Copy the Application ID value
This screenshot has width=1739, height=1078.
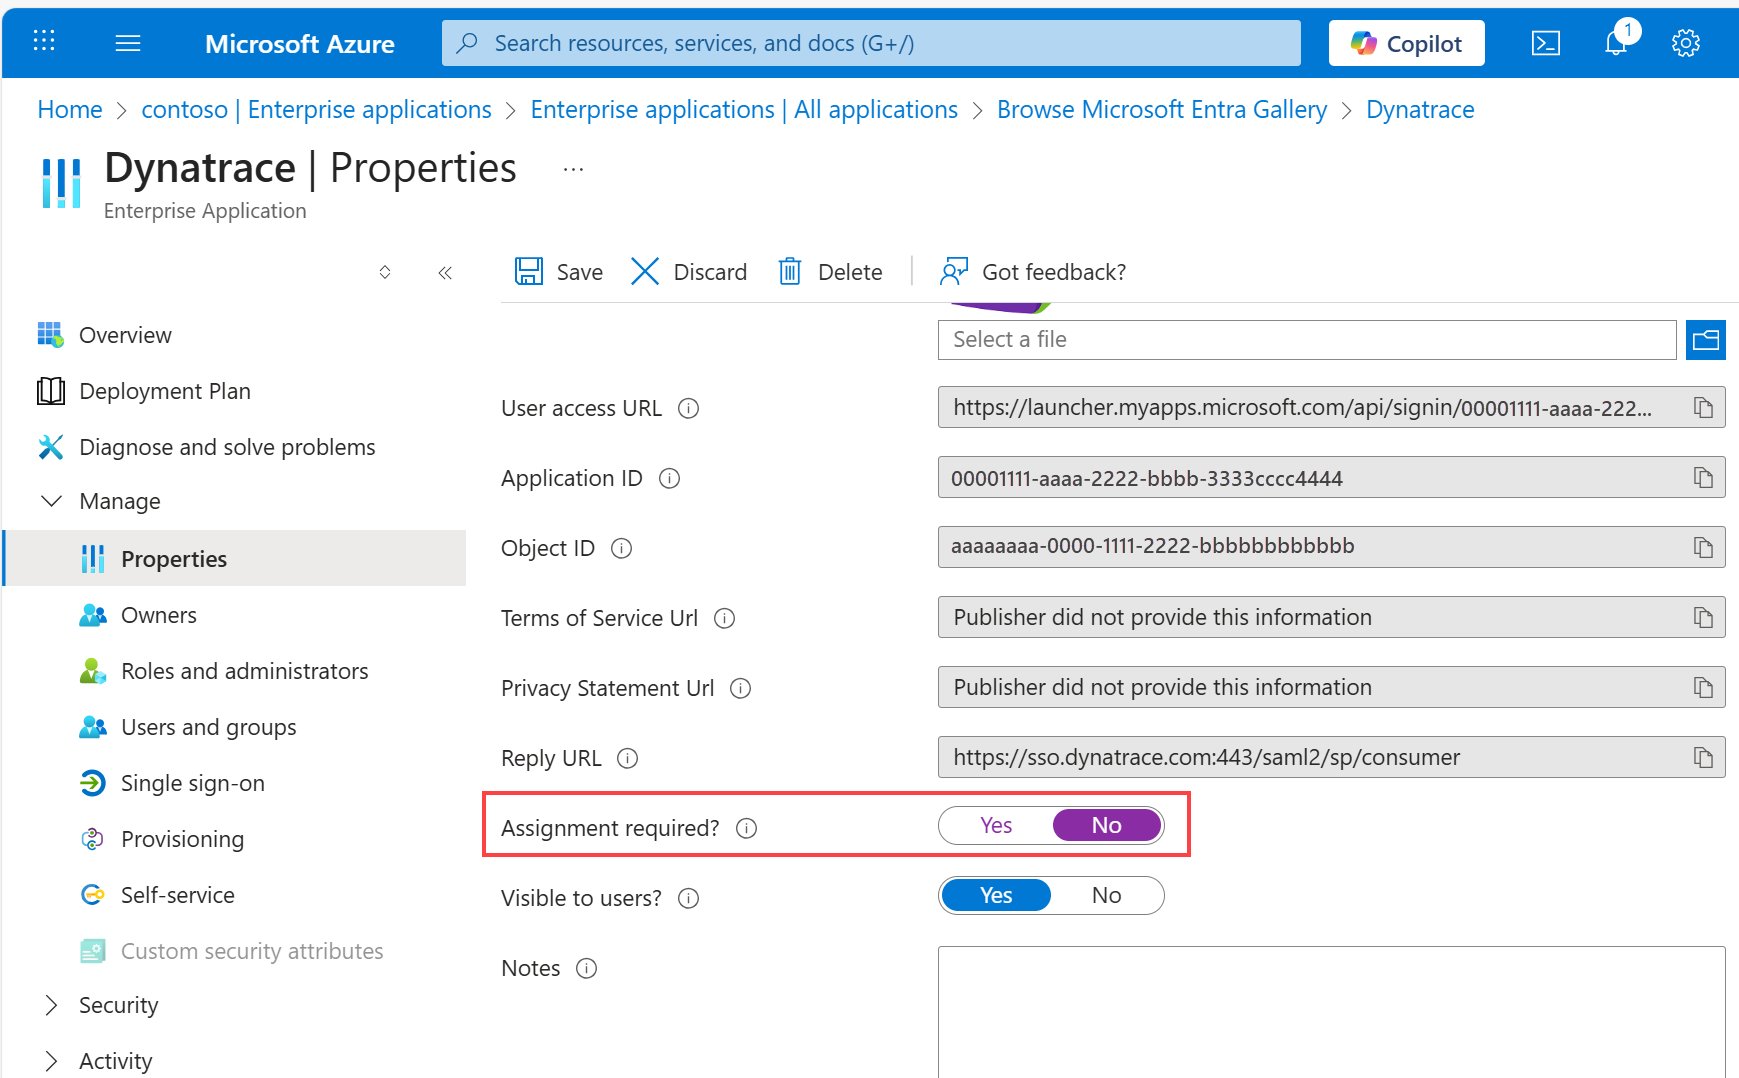pyautogui.click(x=1703, y=478)
